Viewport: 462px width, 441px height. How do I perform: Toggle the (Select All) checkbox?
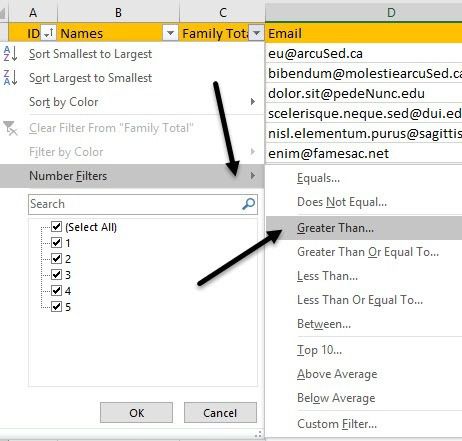pyautogui.click(x=56, y=227)
